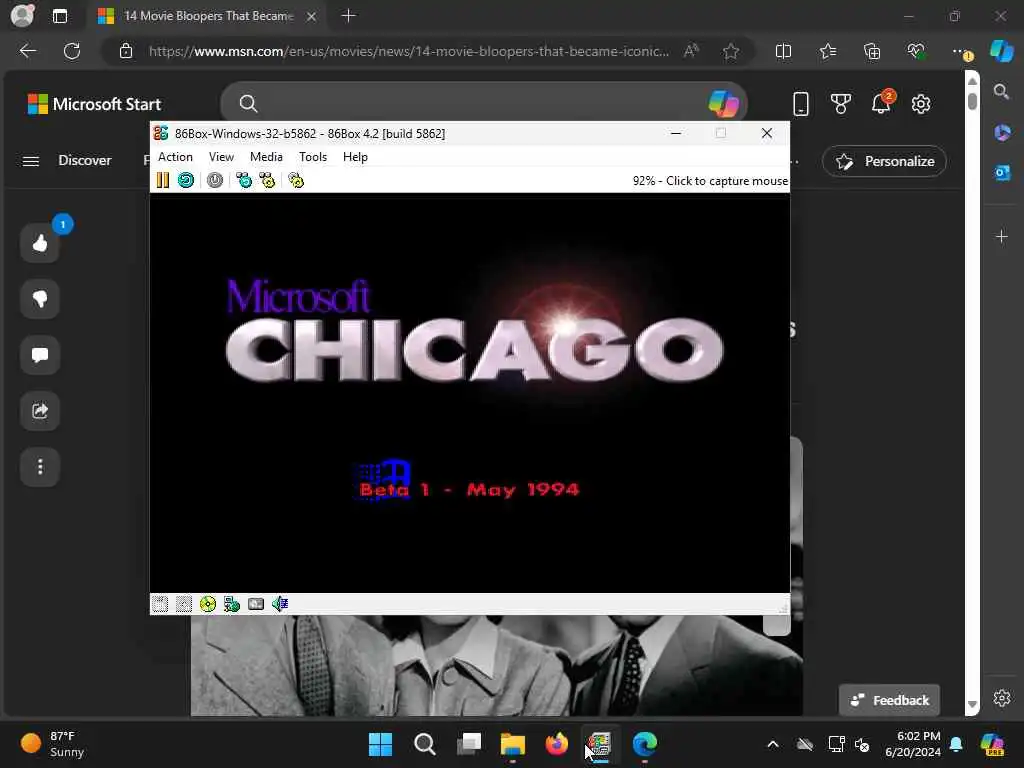
Task: Go back in Edge browser
Action: pos(28,51)
